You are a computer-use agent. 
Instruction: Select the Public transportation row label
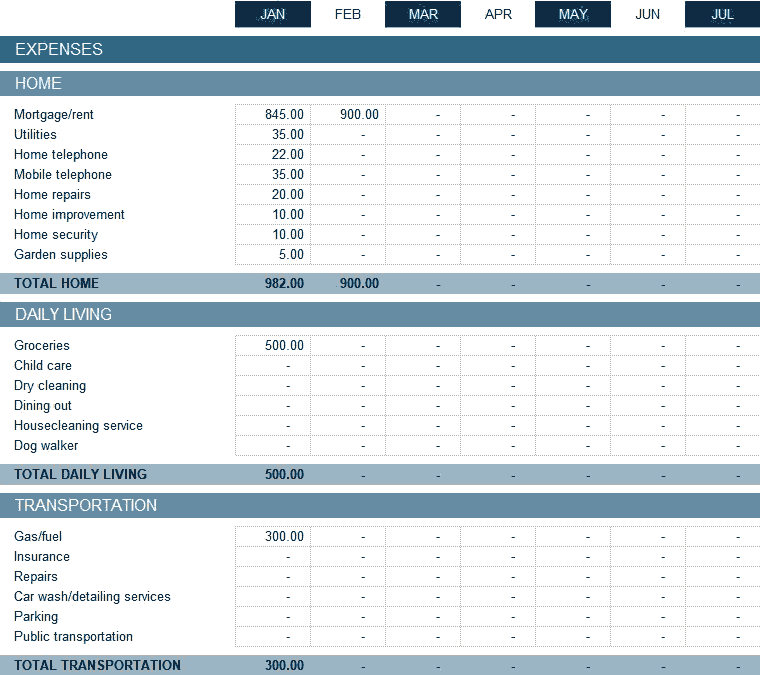tap(73, 637)
